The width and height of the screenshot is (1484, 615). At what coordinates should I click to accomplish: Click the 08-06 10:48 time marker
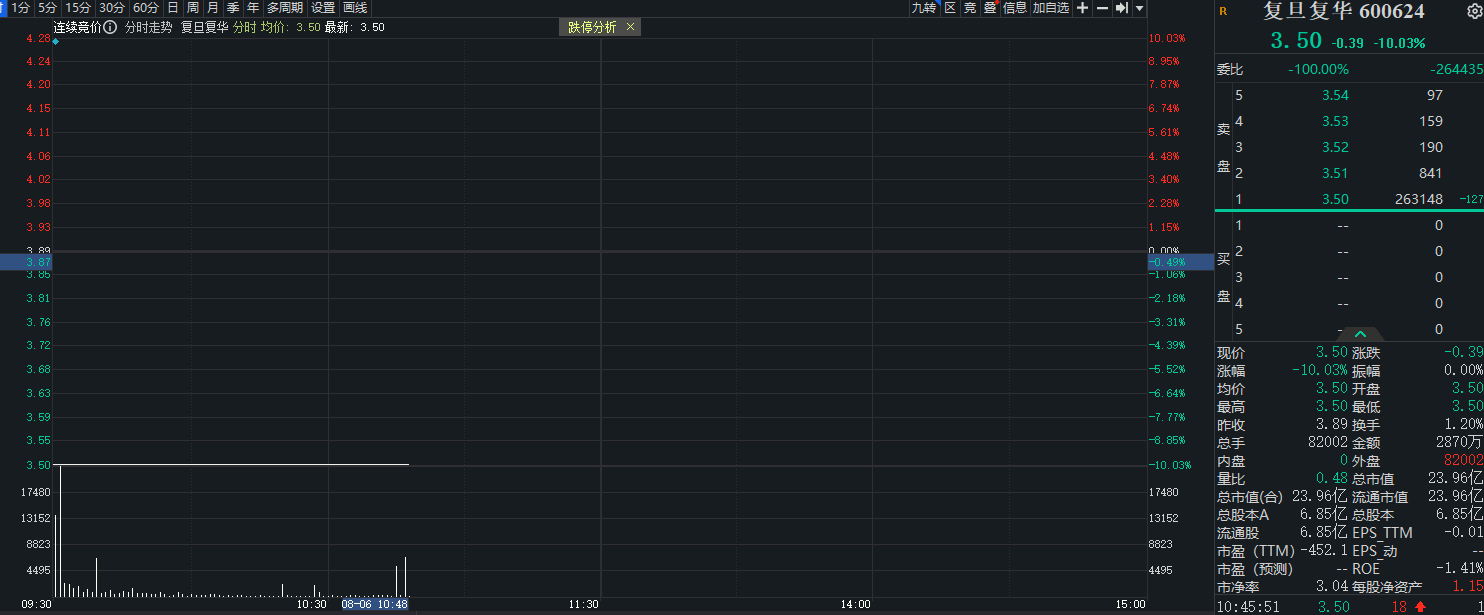(x=375, y=604)
